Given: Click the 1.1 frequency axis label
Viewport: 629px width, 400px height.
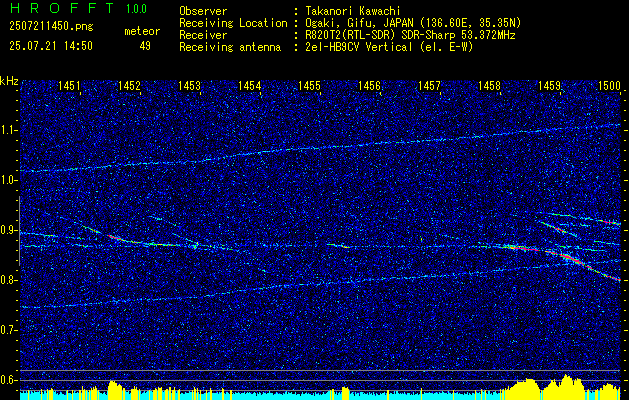Looking at the screenshot, I should coord(8,130).
